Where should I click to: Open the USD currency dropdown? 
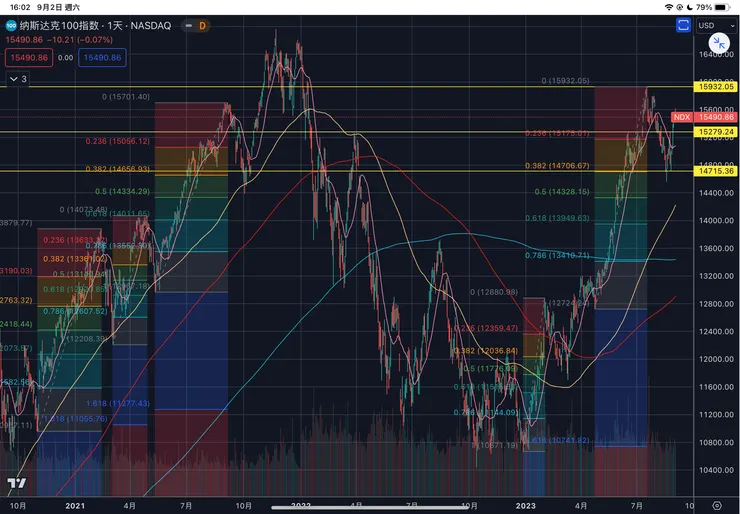714,25
